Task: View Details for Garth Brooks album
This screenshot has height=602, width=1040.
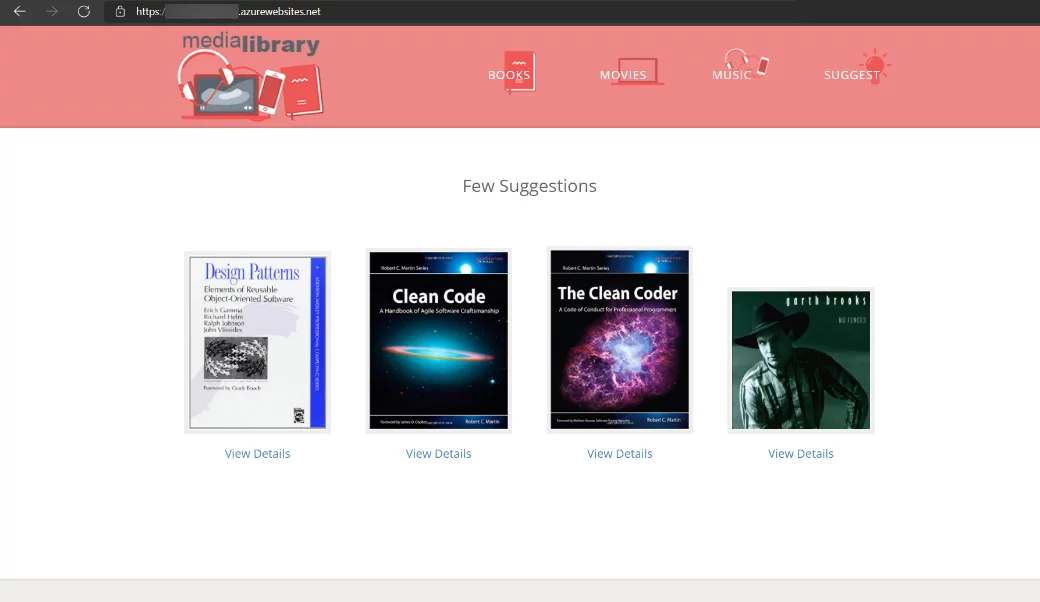Action: (x=801, y=453)
